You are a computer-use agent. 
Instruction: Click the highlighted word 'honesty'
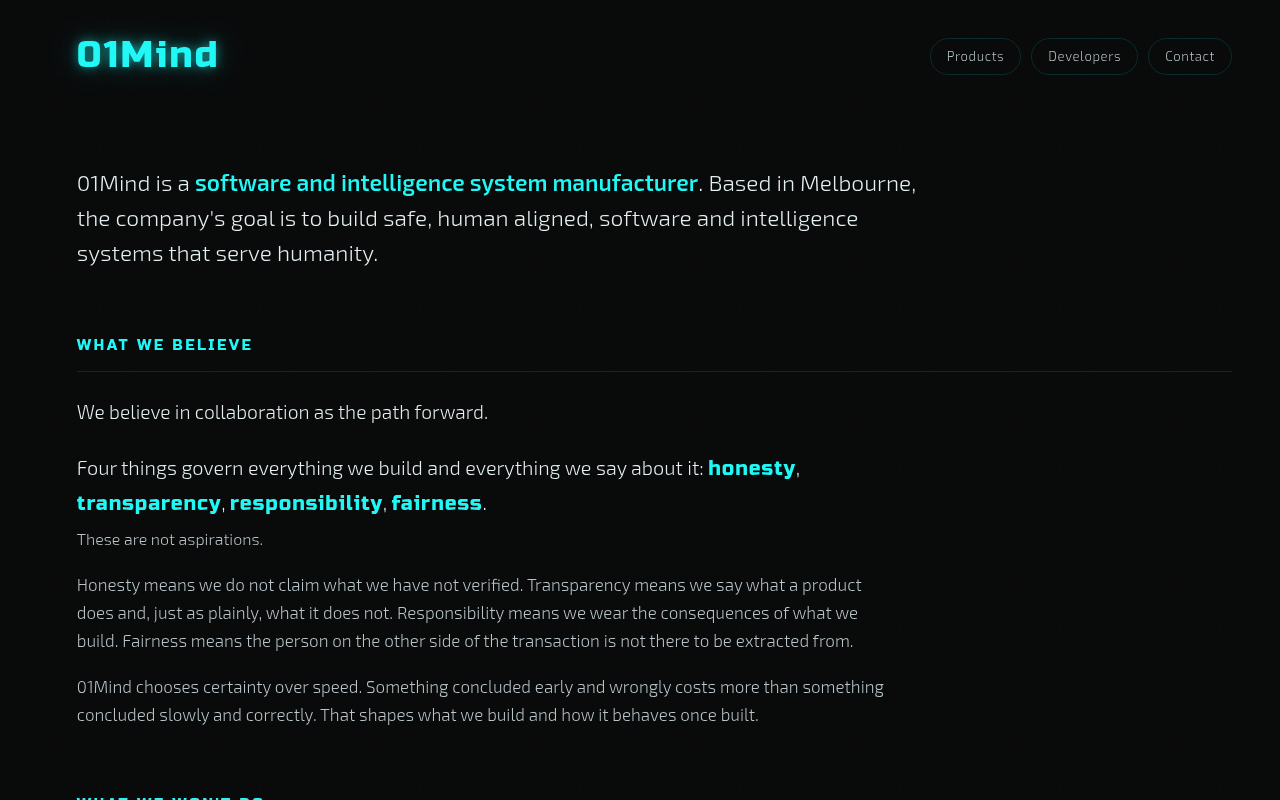(x=751, y=468)
